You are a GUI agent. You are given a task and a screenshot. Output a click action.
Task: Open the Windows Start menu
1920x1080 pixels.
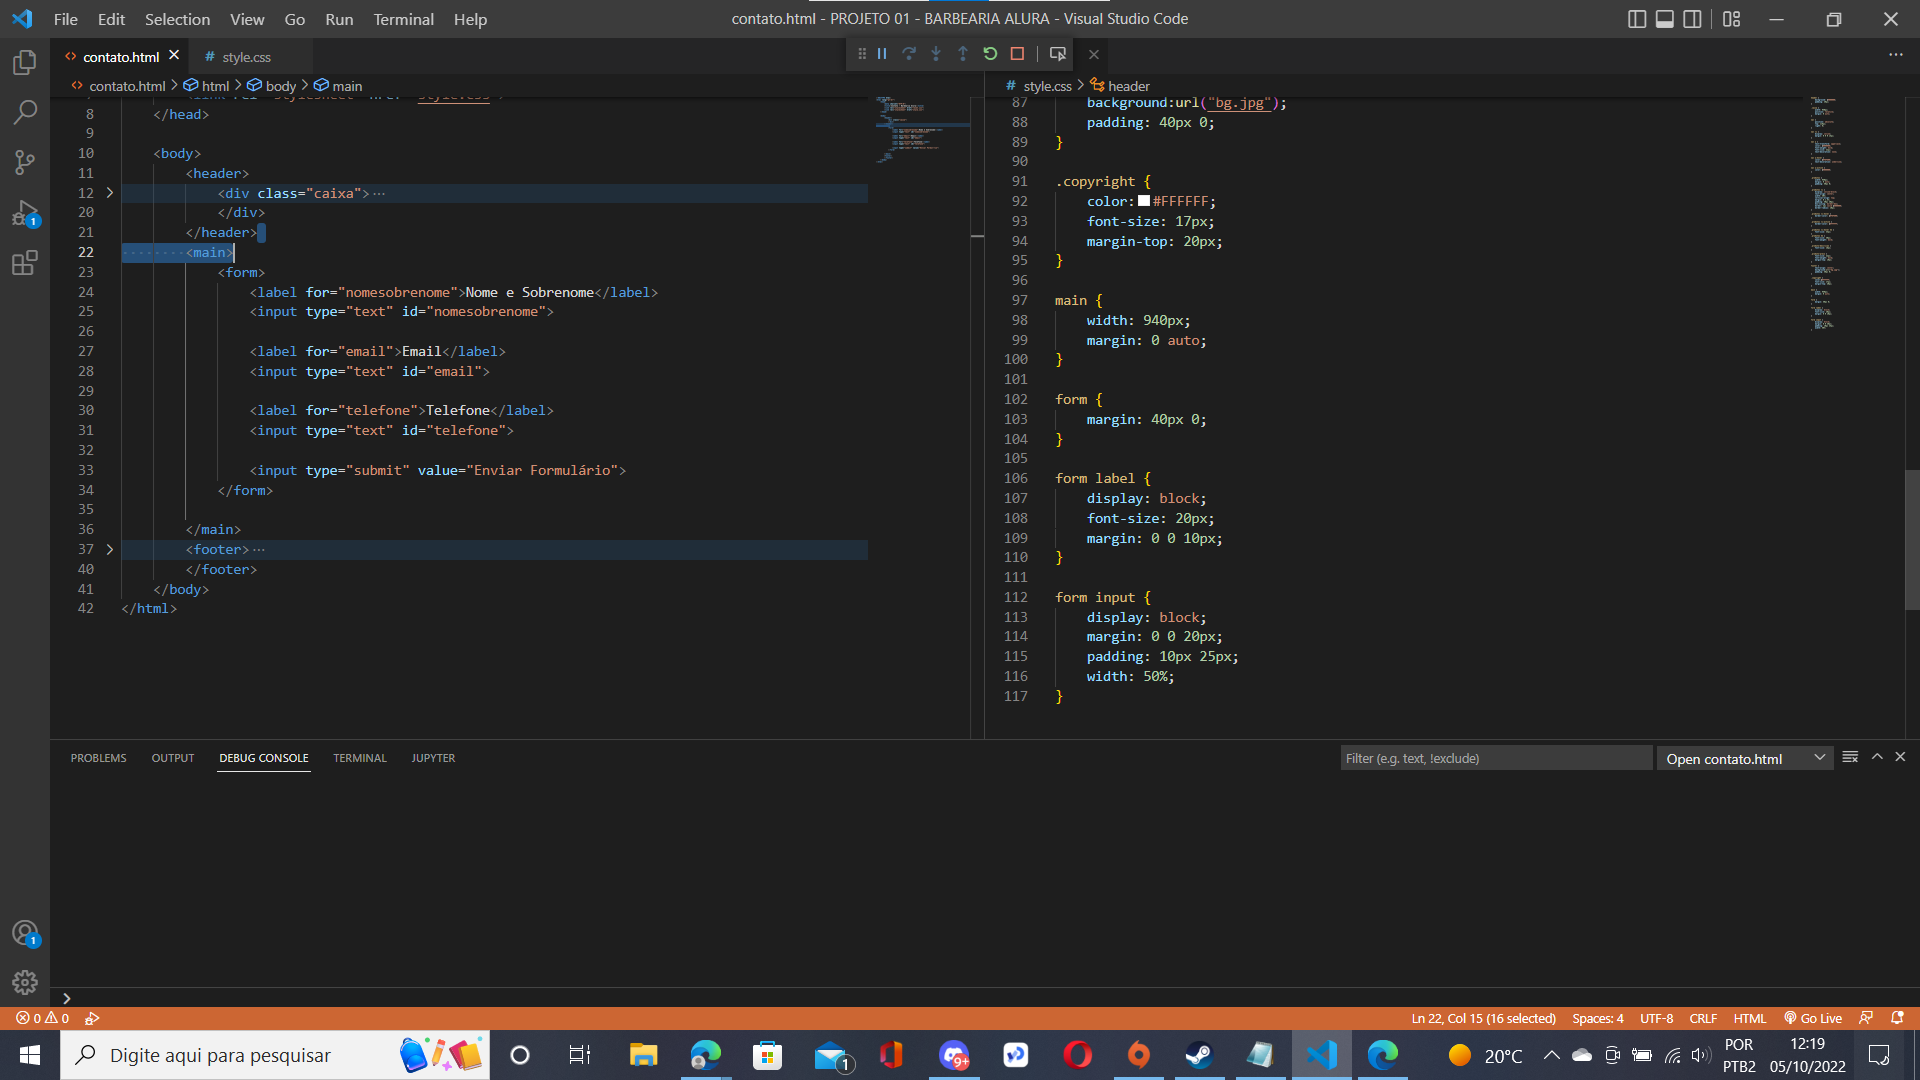(30, 1055)
